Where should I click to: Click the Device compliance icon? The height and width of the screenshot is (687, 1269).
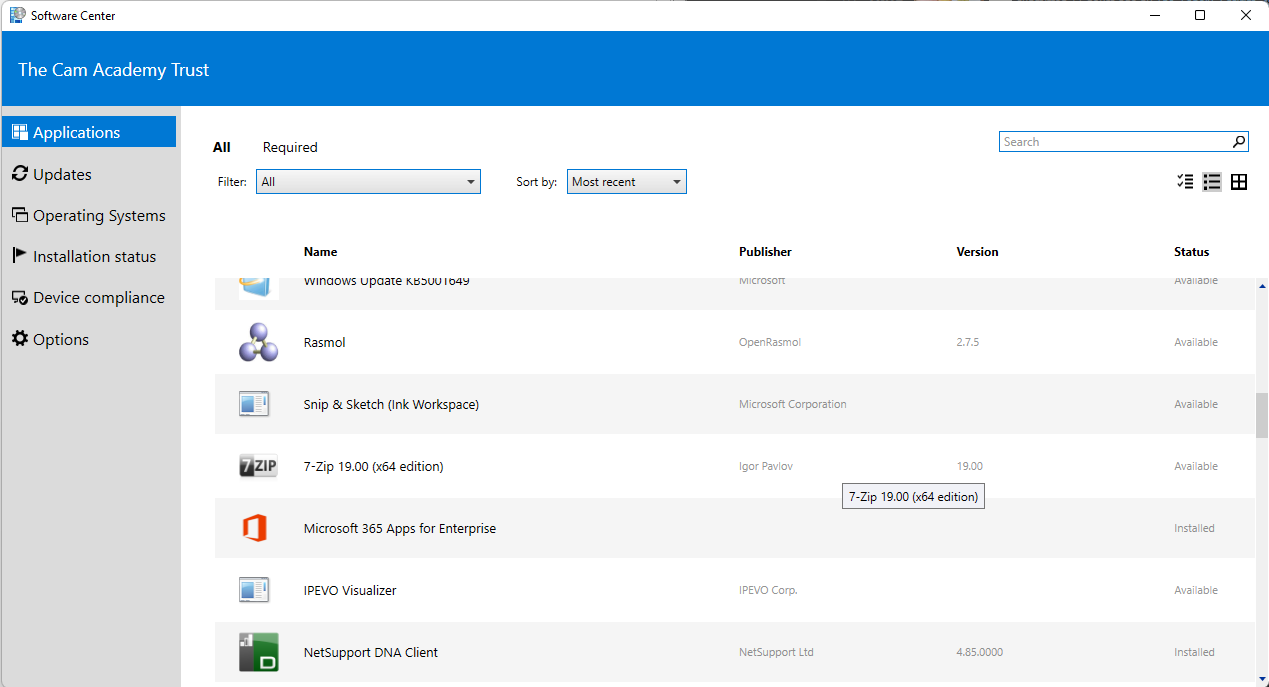[x=20, y=297]
